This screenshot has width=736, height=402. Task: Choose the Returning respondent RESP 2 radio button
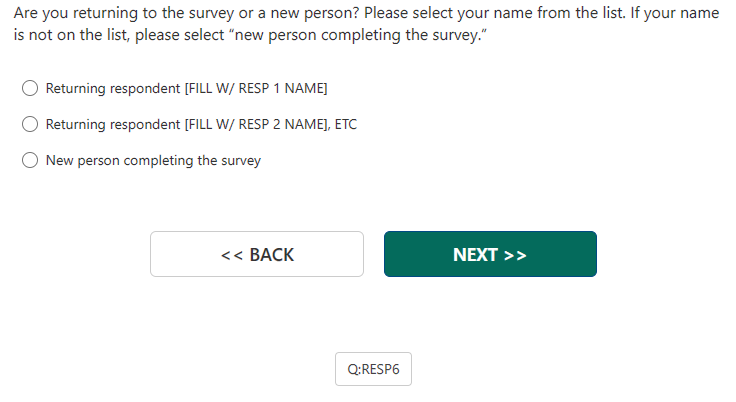(x=31, y=124)
